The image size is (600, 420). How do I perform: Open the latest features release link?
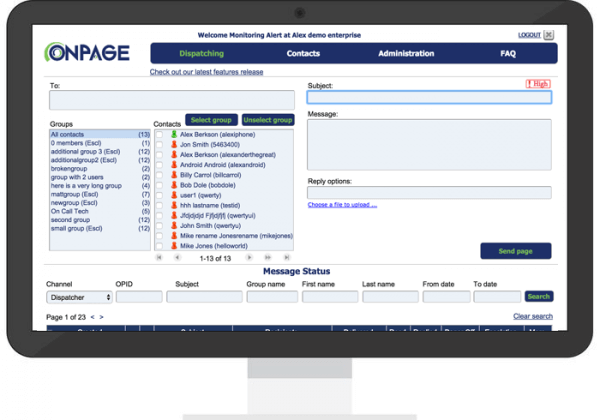point(206,72)
